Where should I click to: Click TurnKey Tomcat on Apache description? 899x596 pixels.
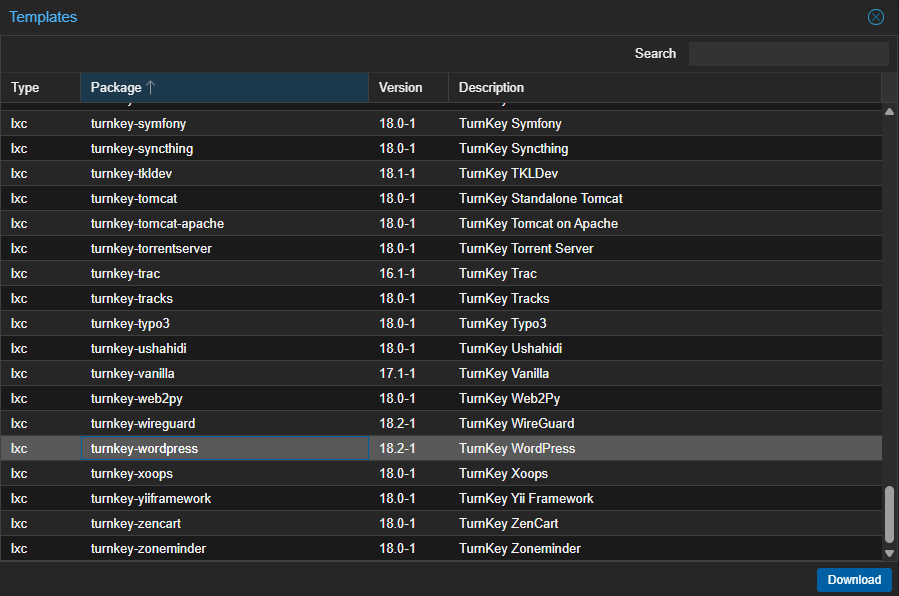[538, 224]
